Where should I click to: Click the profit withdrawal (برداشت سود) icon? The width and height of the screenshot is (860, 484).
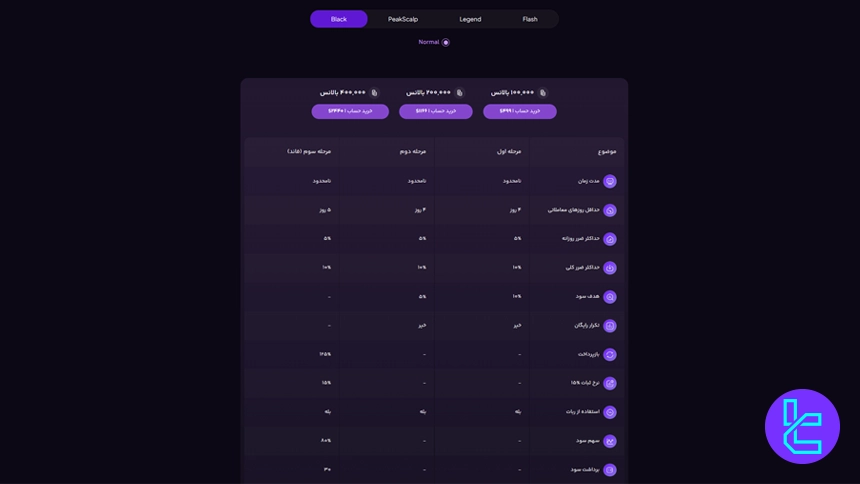pyautogui.click(x=610, y=469)
